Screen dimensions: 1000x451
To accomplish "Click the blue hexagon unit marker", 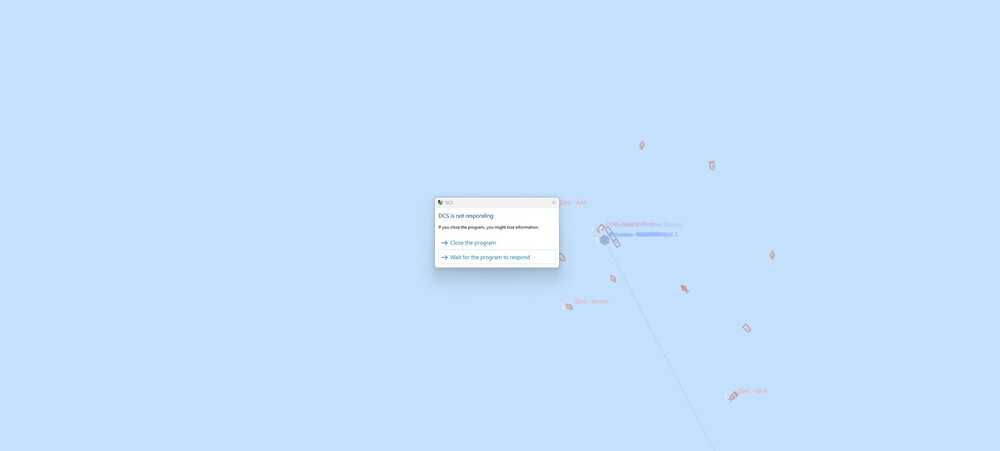I will pyautogui.click(x=604, y=240).
